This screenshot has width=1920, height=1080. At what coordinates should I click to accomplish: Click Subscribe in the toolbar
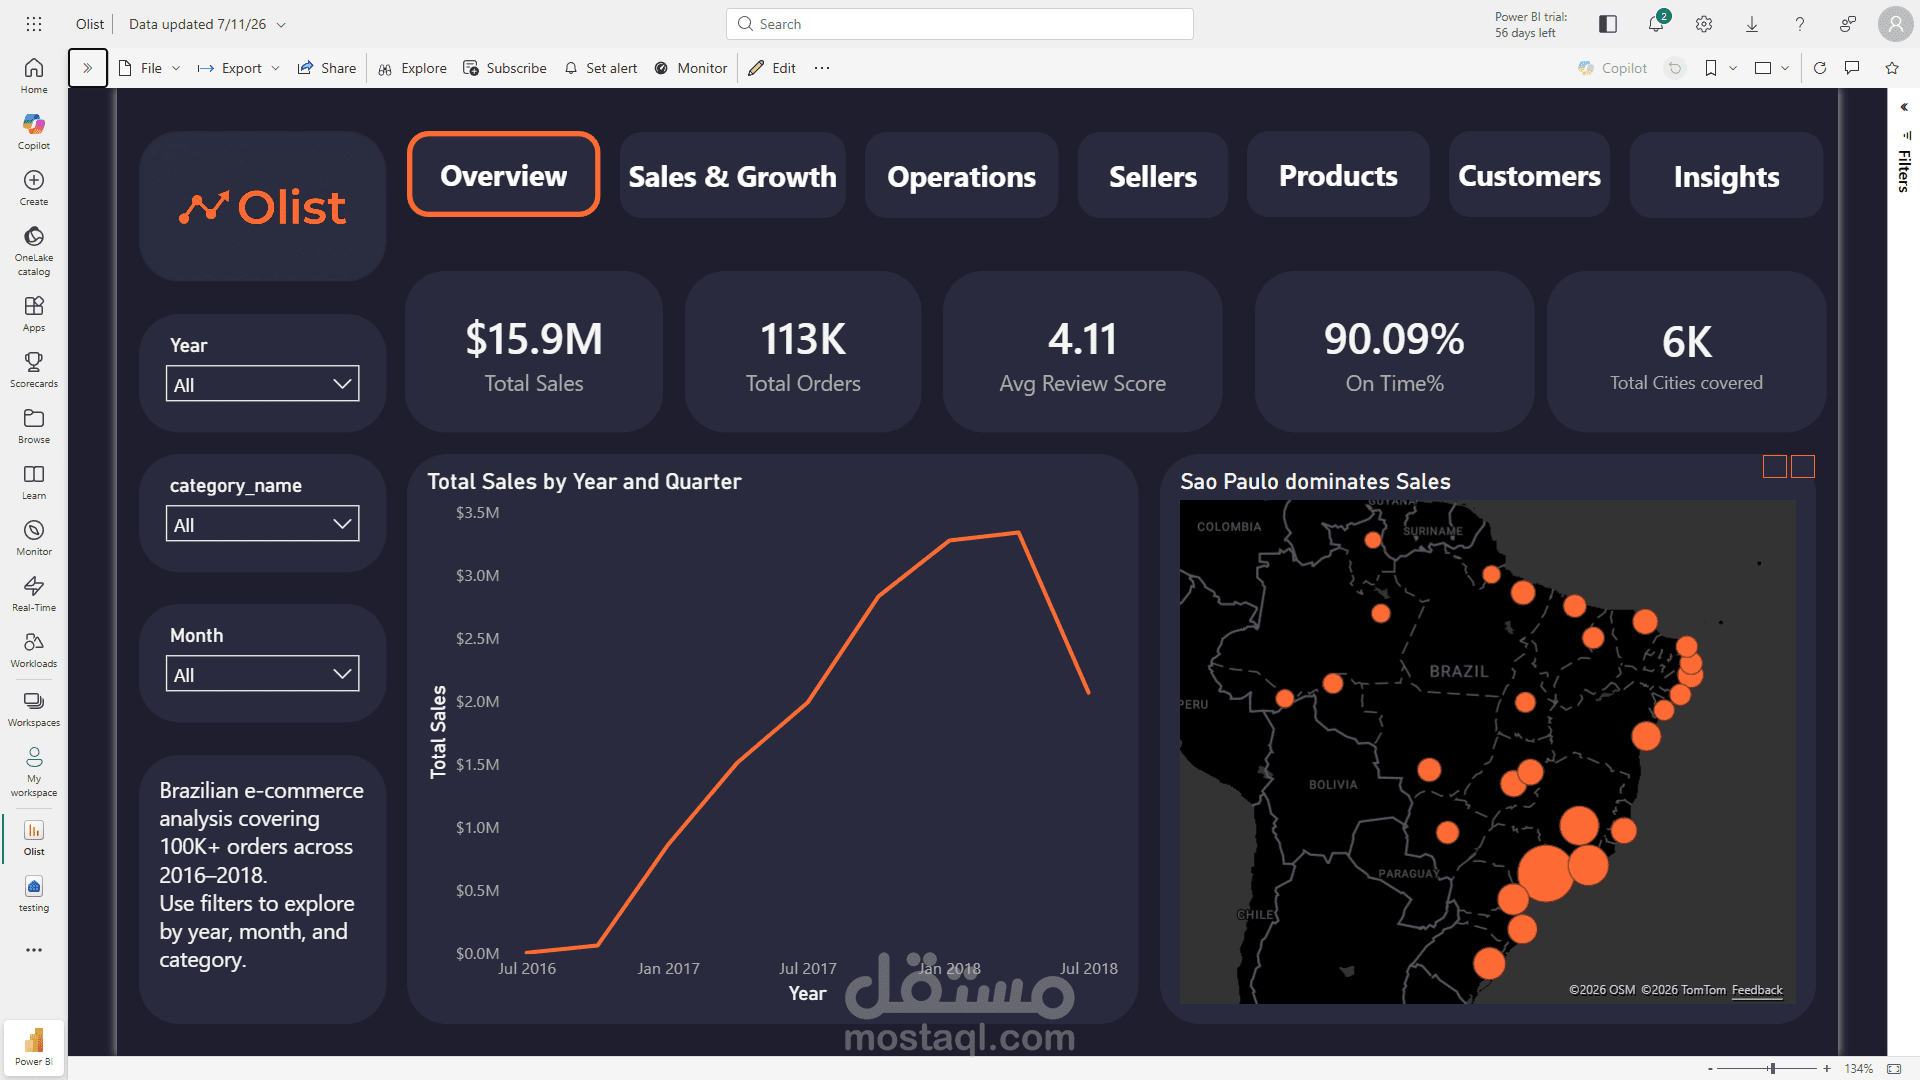[x=505, y=68]
